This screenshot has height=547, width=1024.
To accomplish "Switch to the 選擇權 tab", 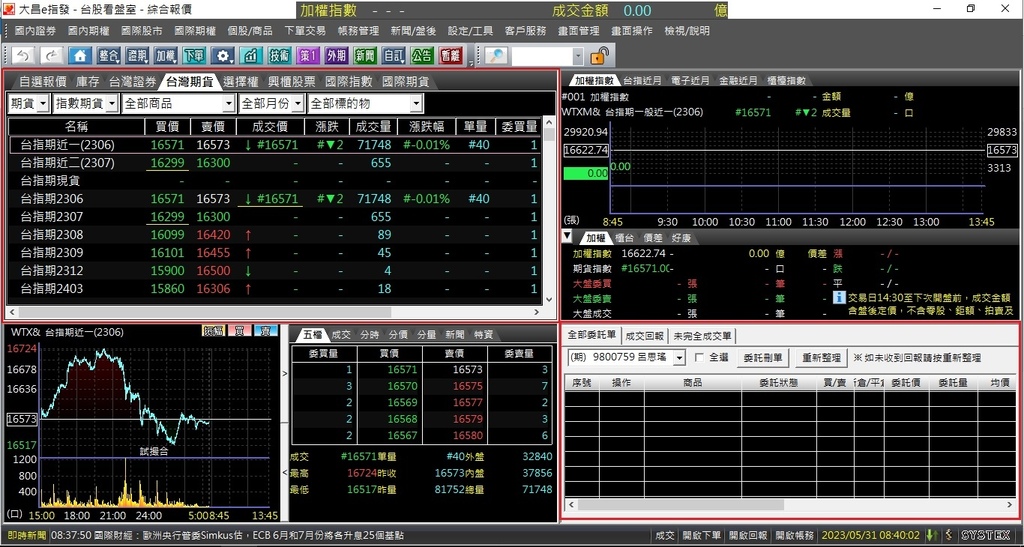I will click(240, 82).
